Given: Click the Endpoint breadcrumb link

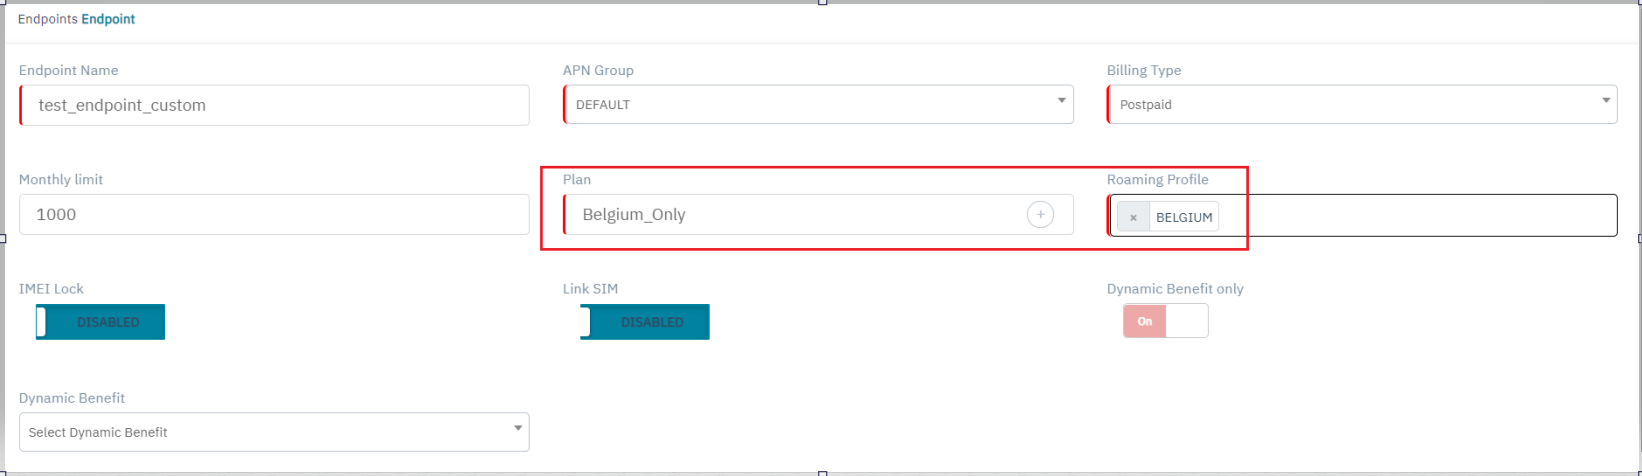Looking at the screenshot, I should pyautogui.click(x=108, y=19).
